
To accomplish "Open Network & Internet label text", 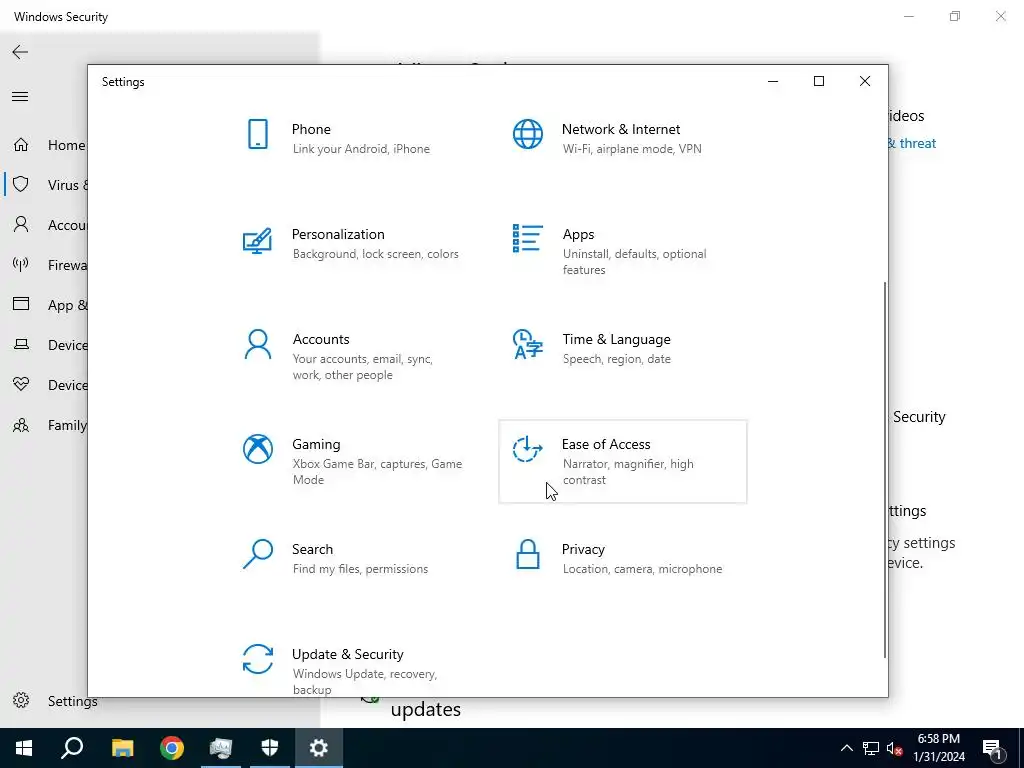I will click(620, 129).
